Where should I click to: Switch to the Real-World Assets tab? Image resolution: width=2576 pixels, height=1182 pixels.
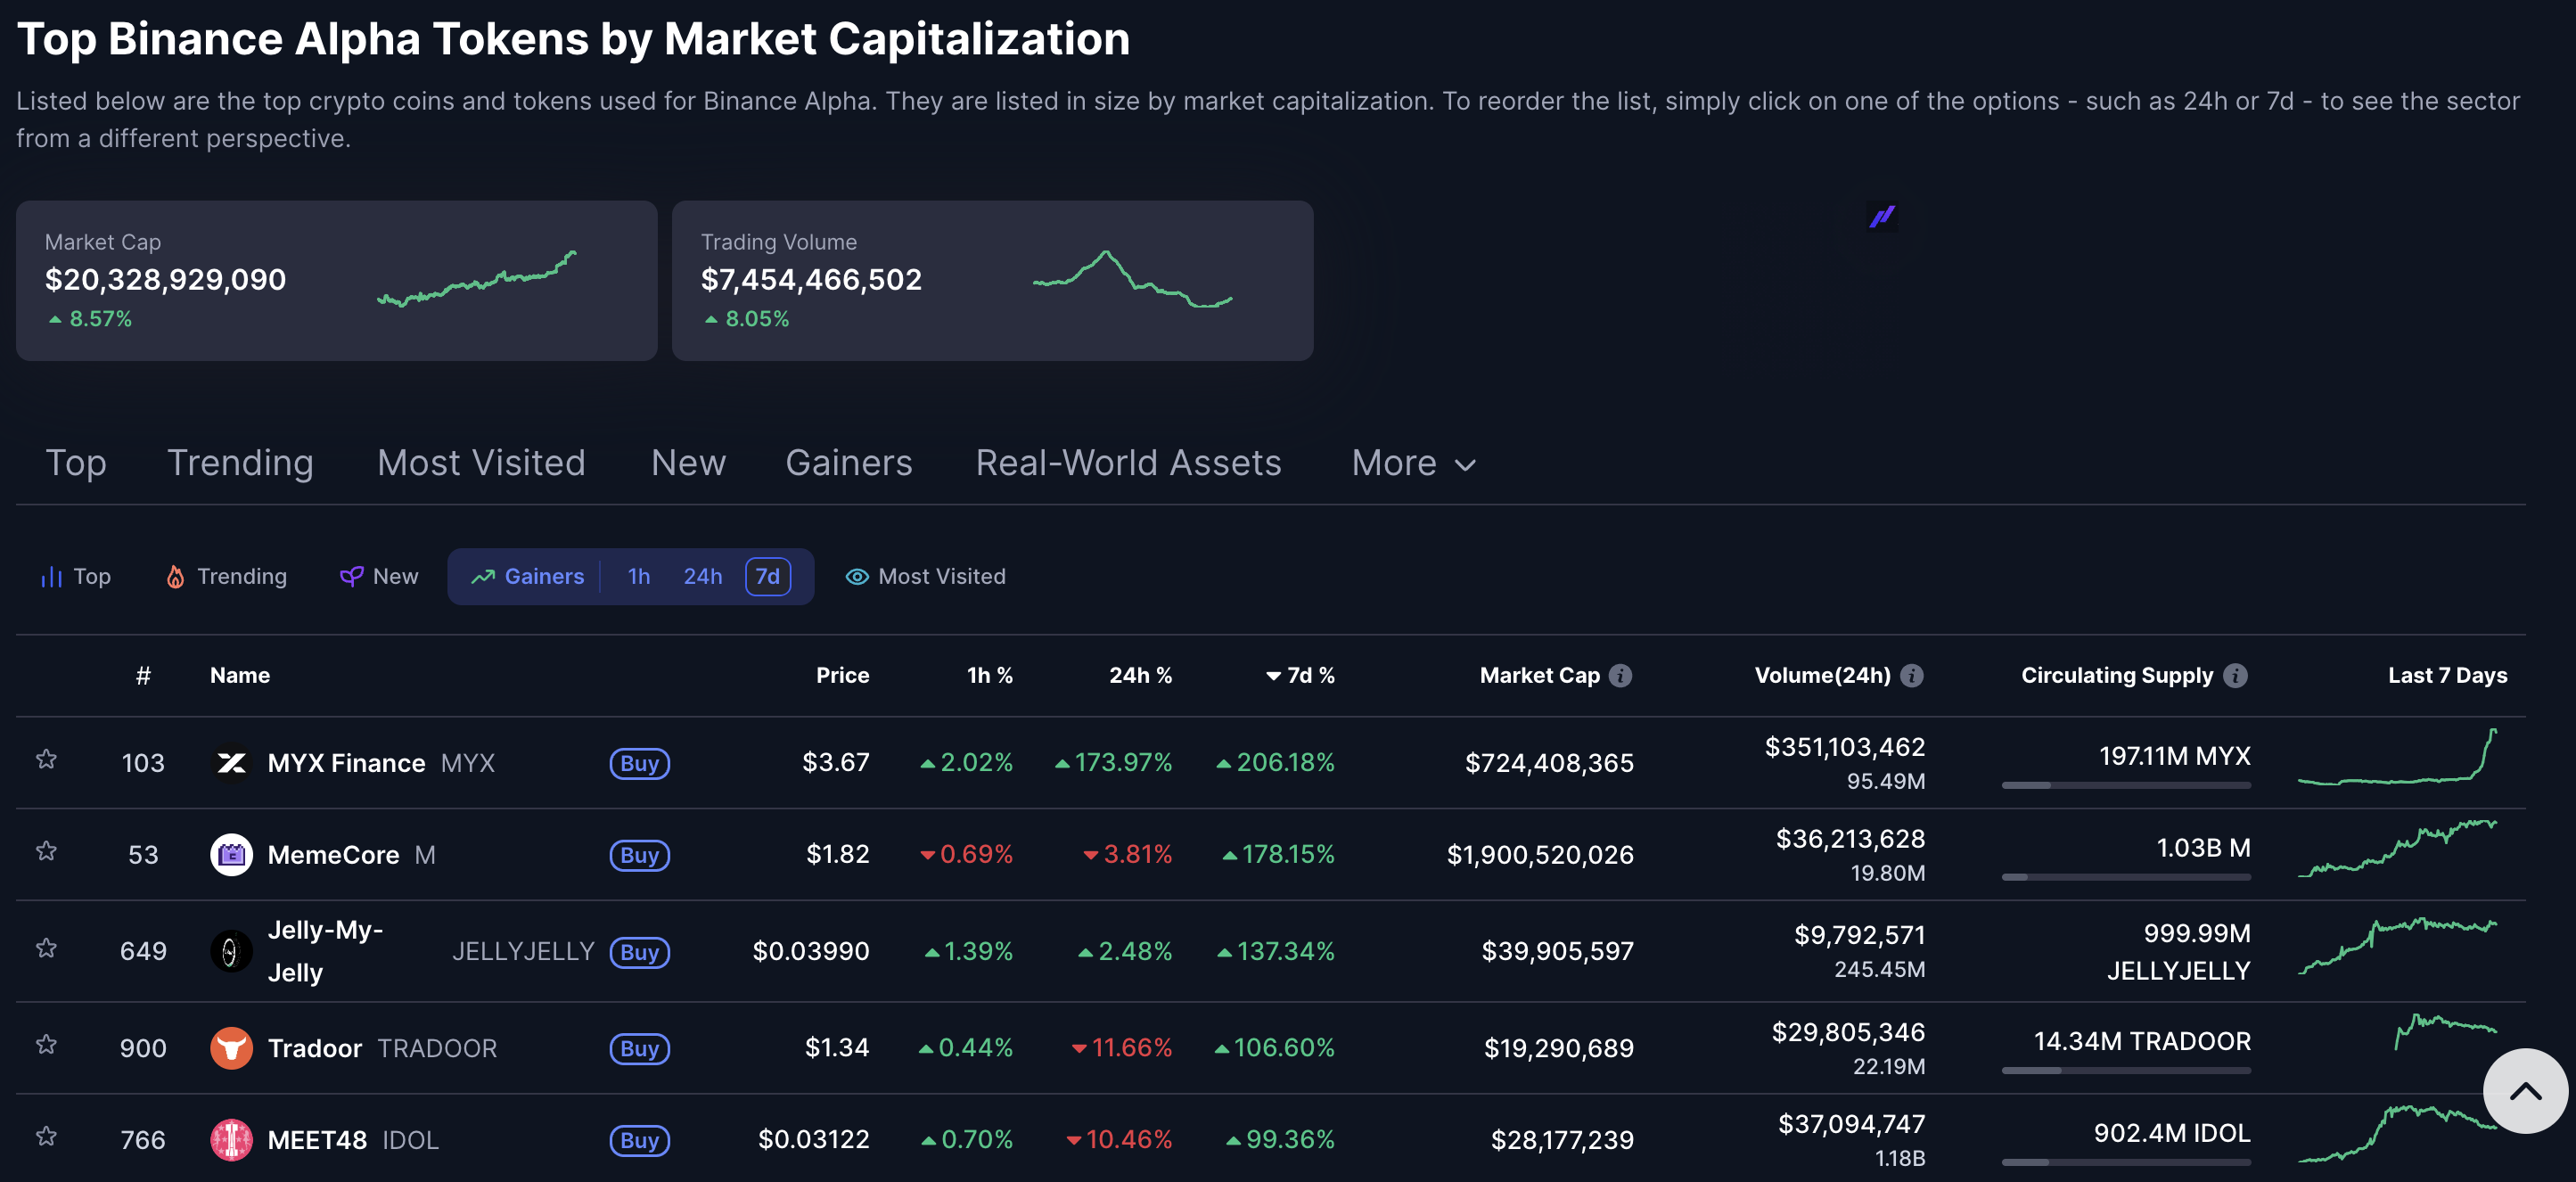[x=1128, y=463]
